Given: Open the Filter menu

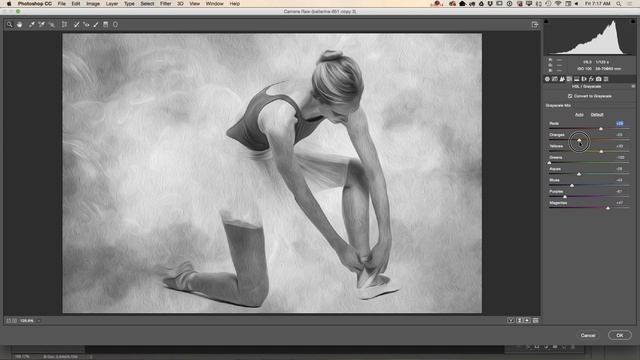Looking at the screenshot, I should click(x=165, y=4).
